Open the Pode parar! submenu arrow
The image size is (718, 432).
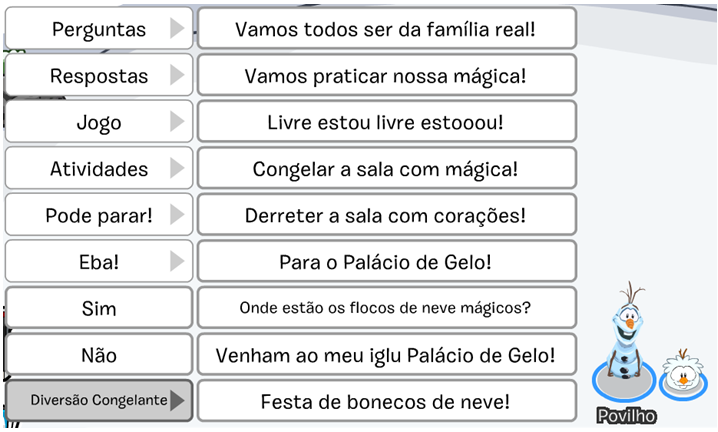(177, 215)
